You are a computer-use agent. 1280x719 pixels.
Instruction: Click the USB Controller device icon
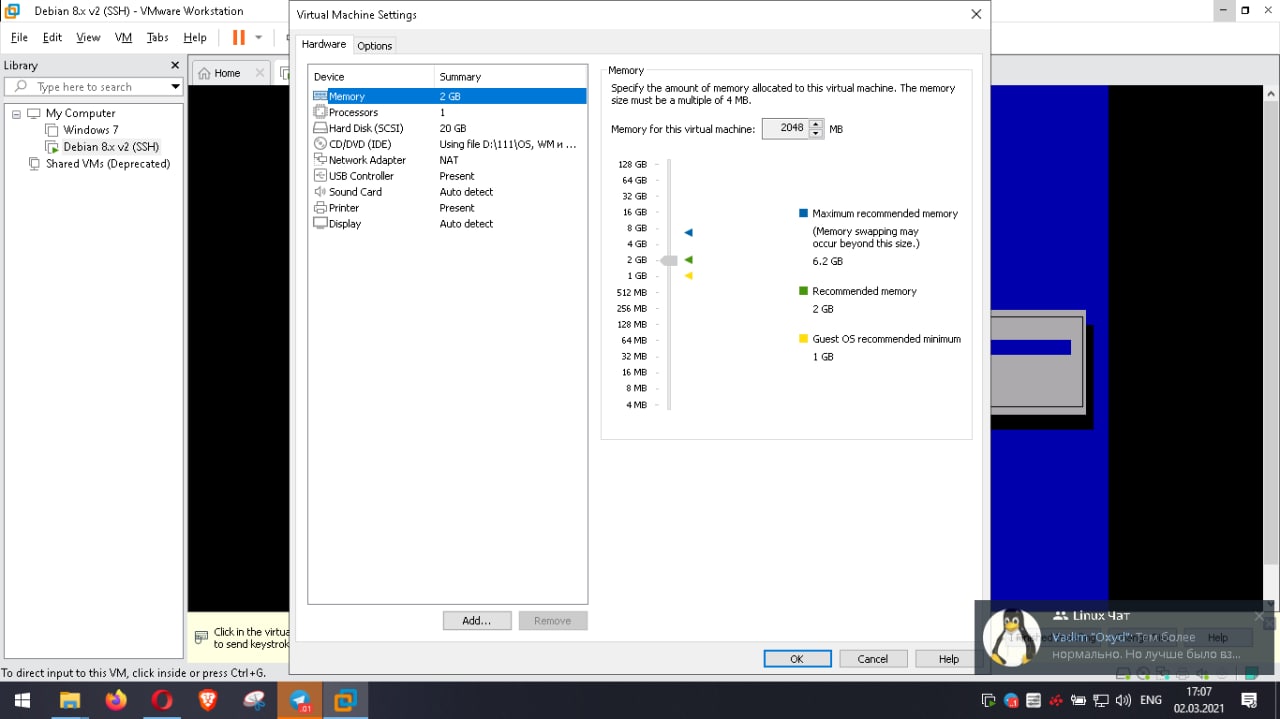tap(320, 176)
